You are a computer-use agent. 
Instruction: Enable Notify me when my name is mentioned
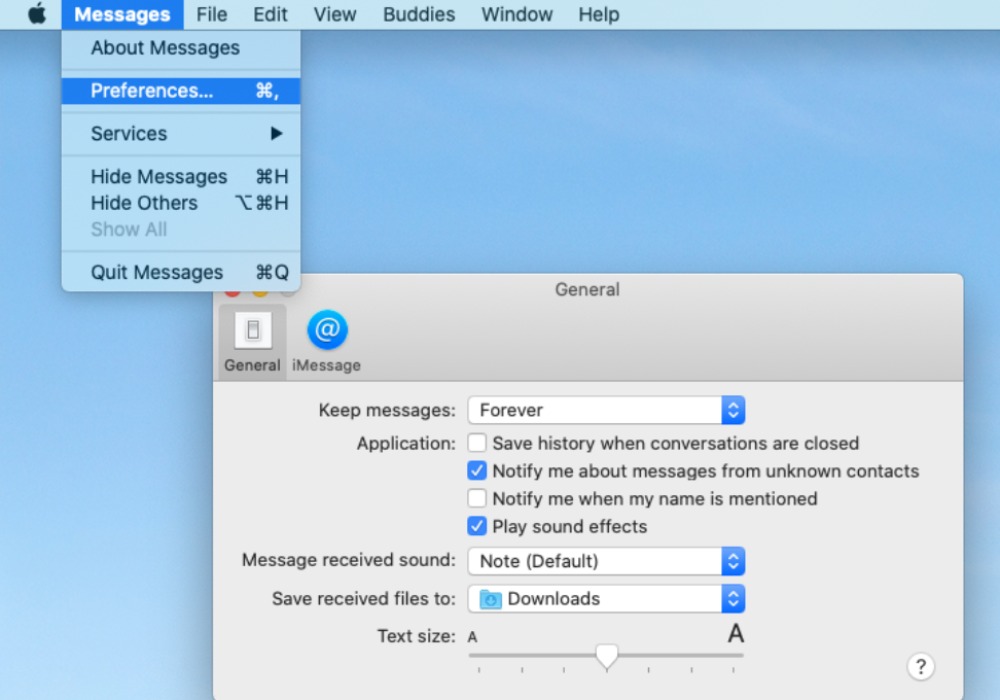click(476, 499)
